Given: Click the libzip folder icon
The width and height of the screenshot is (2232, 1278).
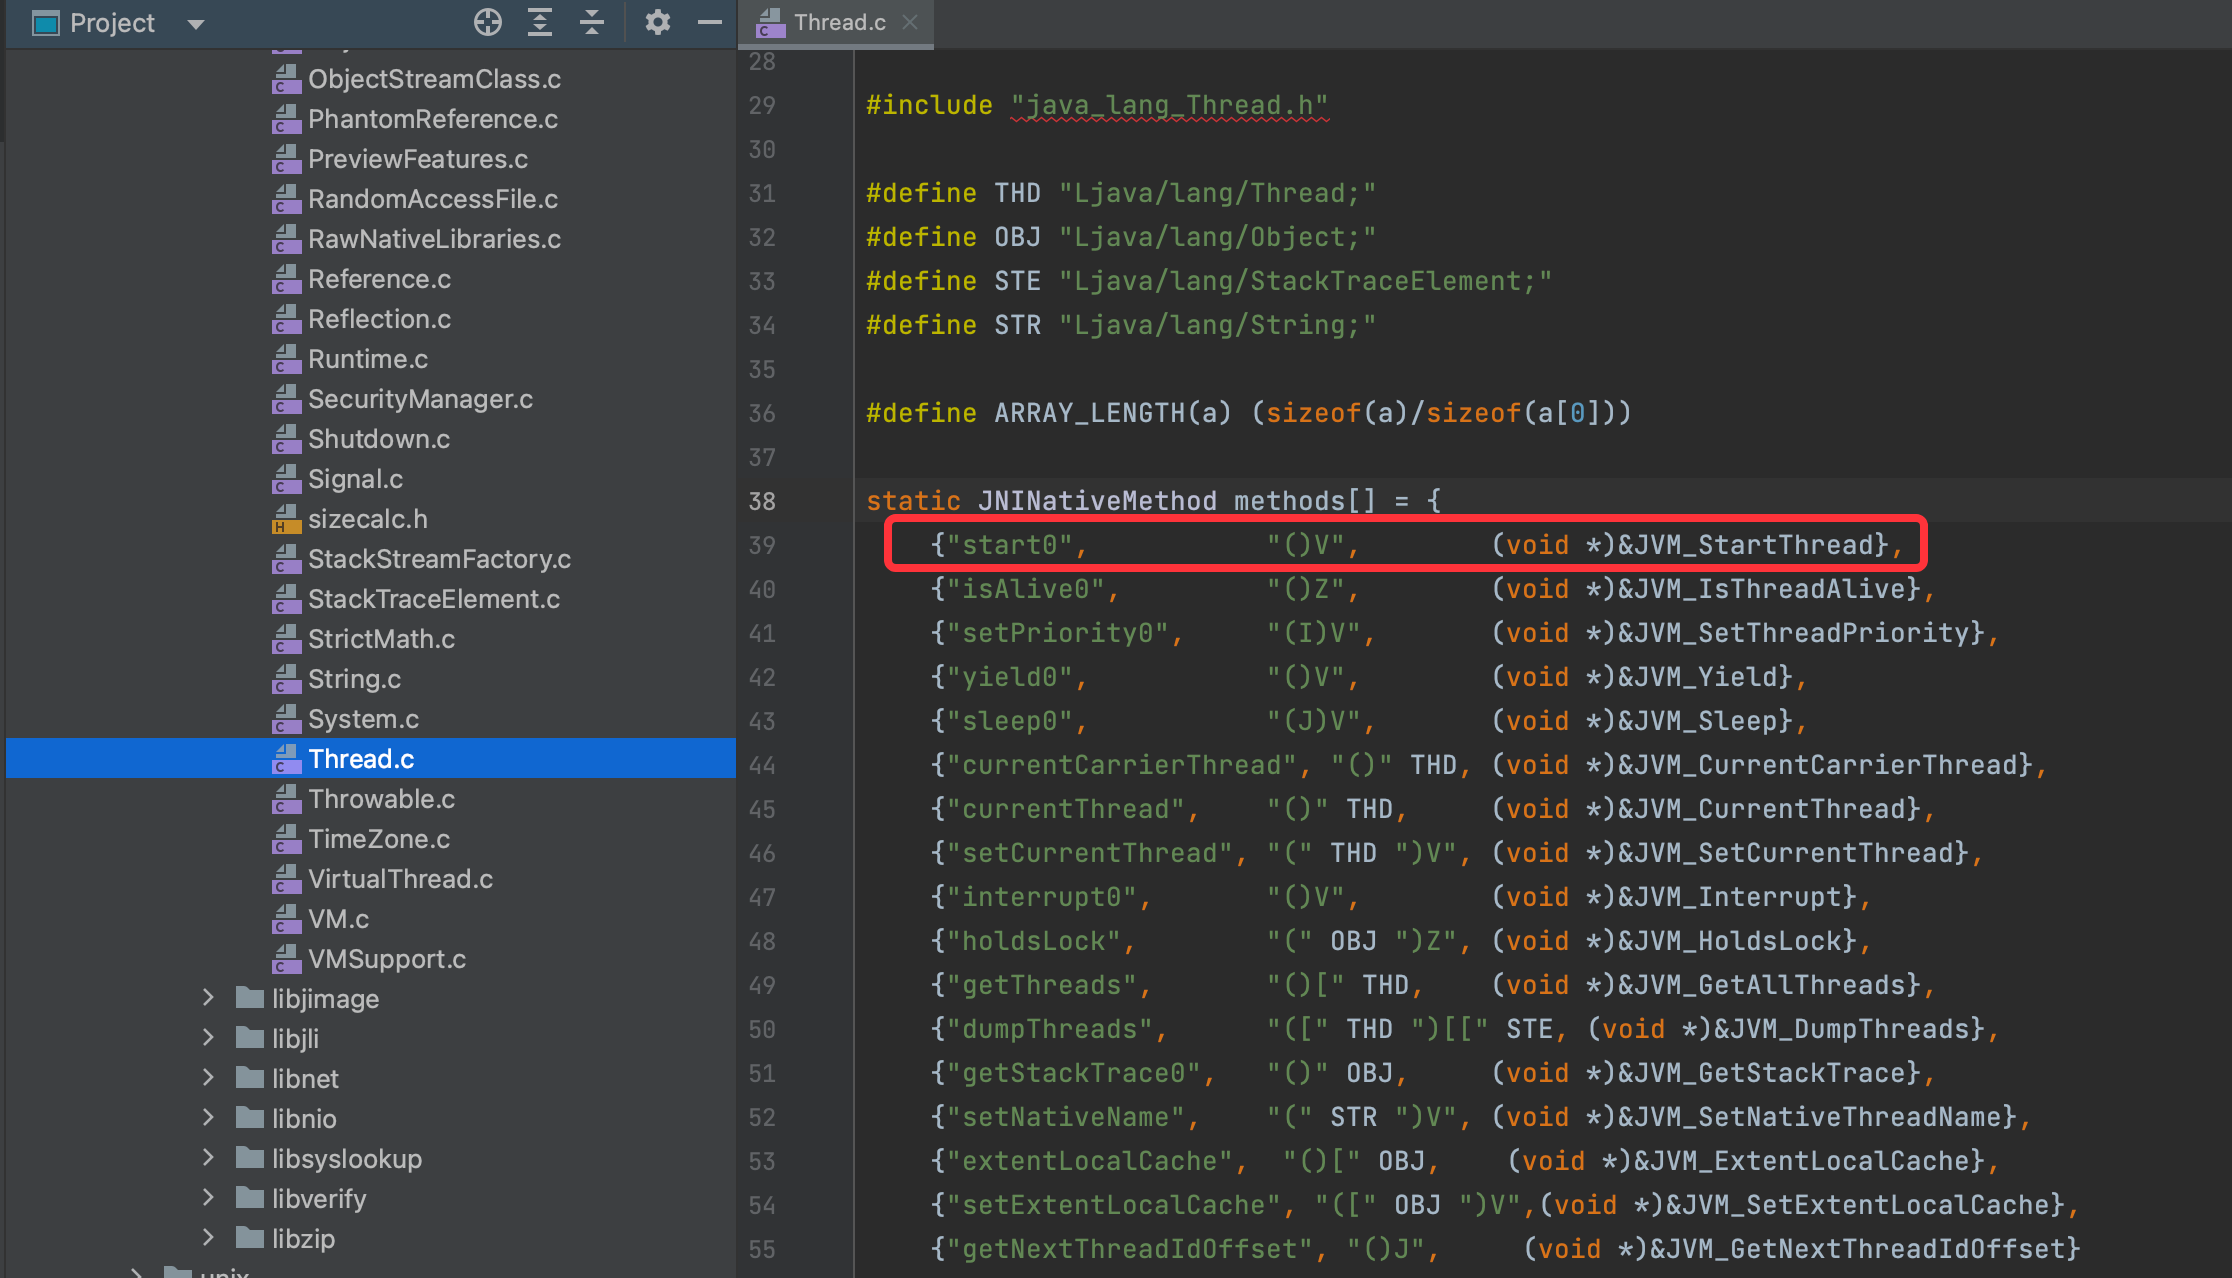Looking at the screenshot, I should point(249,1237).
